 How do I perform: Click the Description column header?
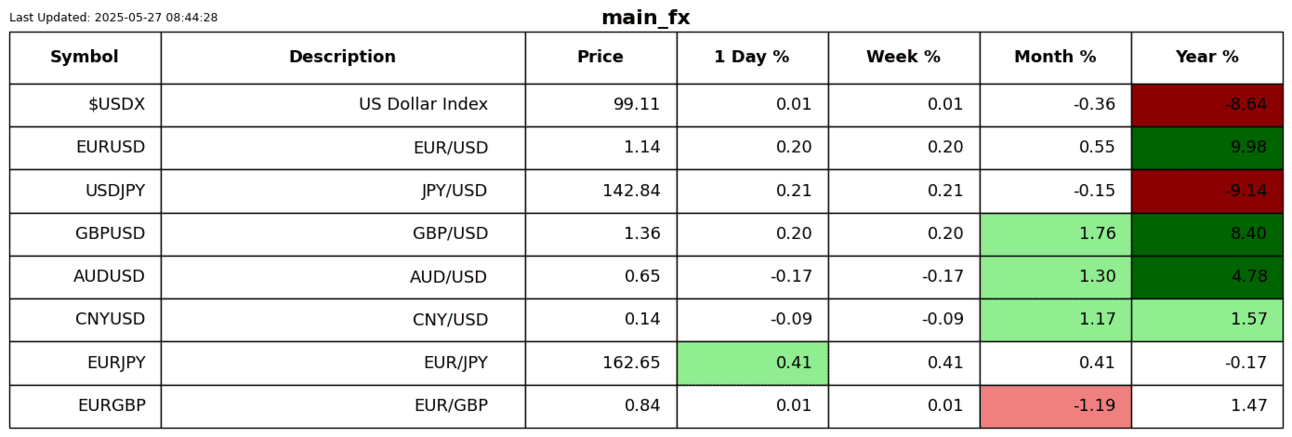(342, 57)
